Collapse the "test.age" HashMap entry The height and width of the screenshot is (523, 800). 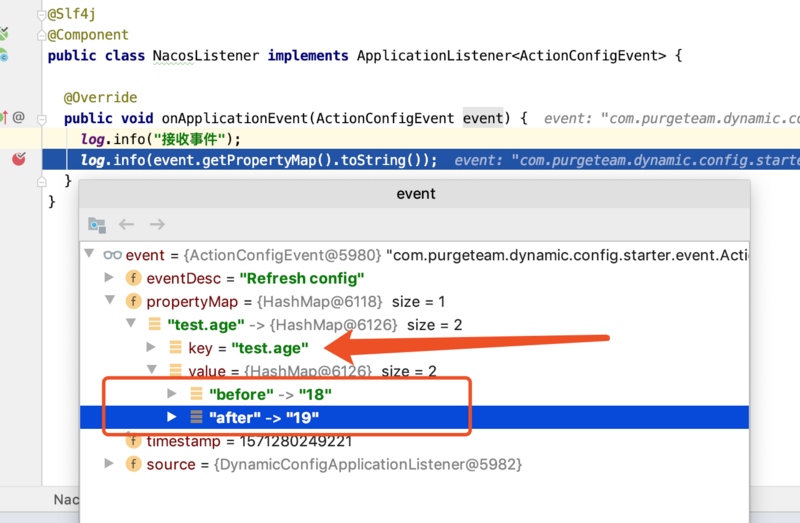pyautogui.click(x=131, y=322)
